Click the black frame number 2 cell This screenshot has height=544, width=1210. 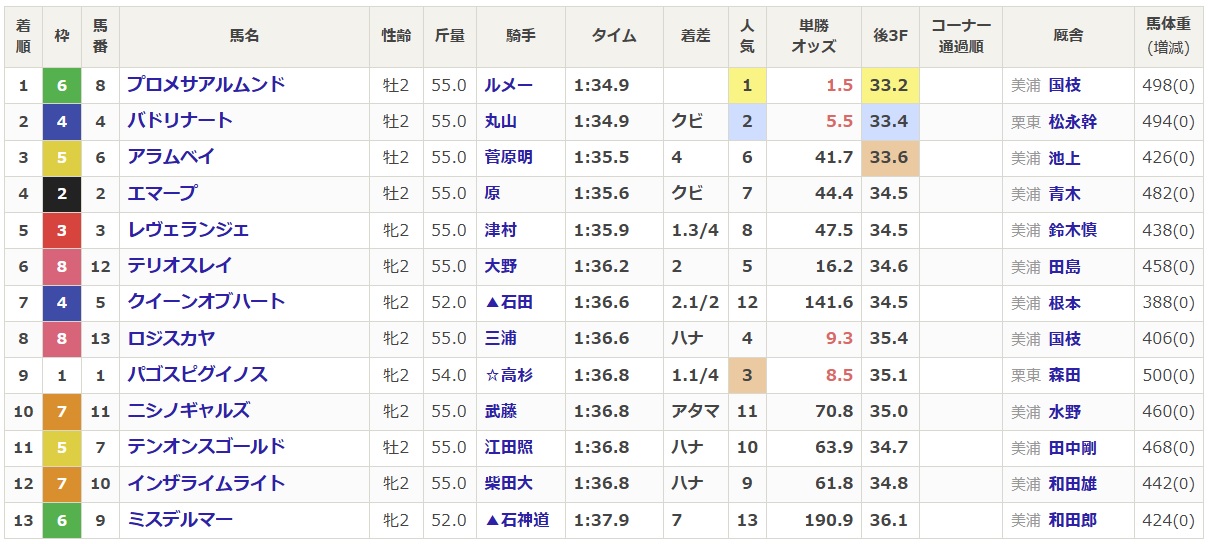pyautogui.click(x=62, y=194)
